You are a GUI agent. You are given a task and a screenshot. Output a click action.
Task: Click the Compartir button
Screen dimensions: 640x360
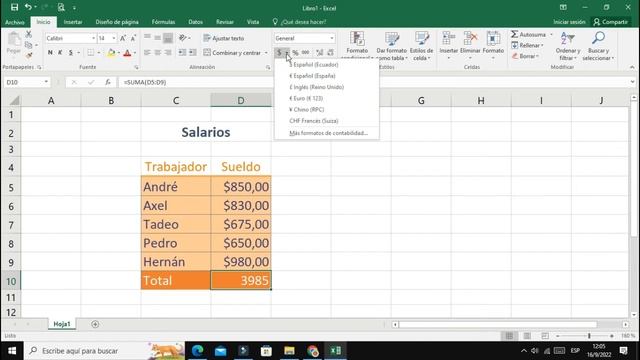(x=611, y=22)
